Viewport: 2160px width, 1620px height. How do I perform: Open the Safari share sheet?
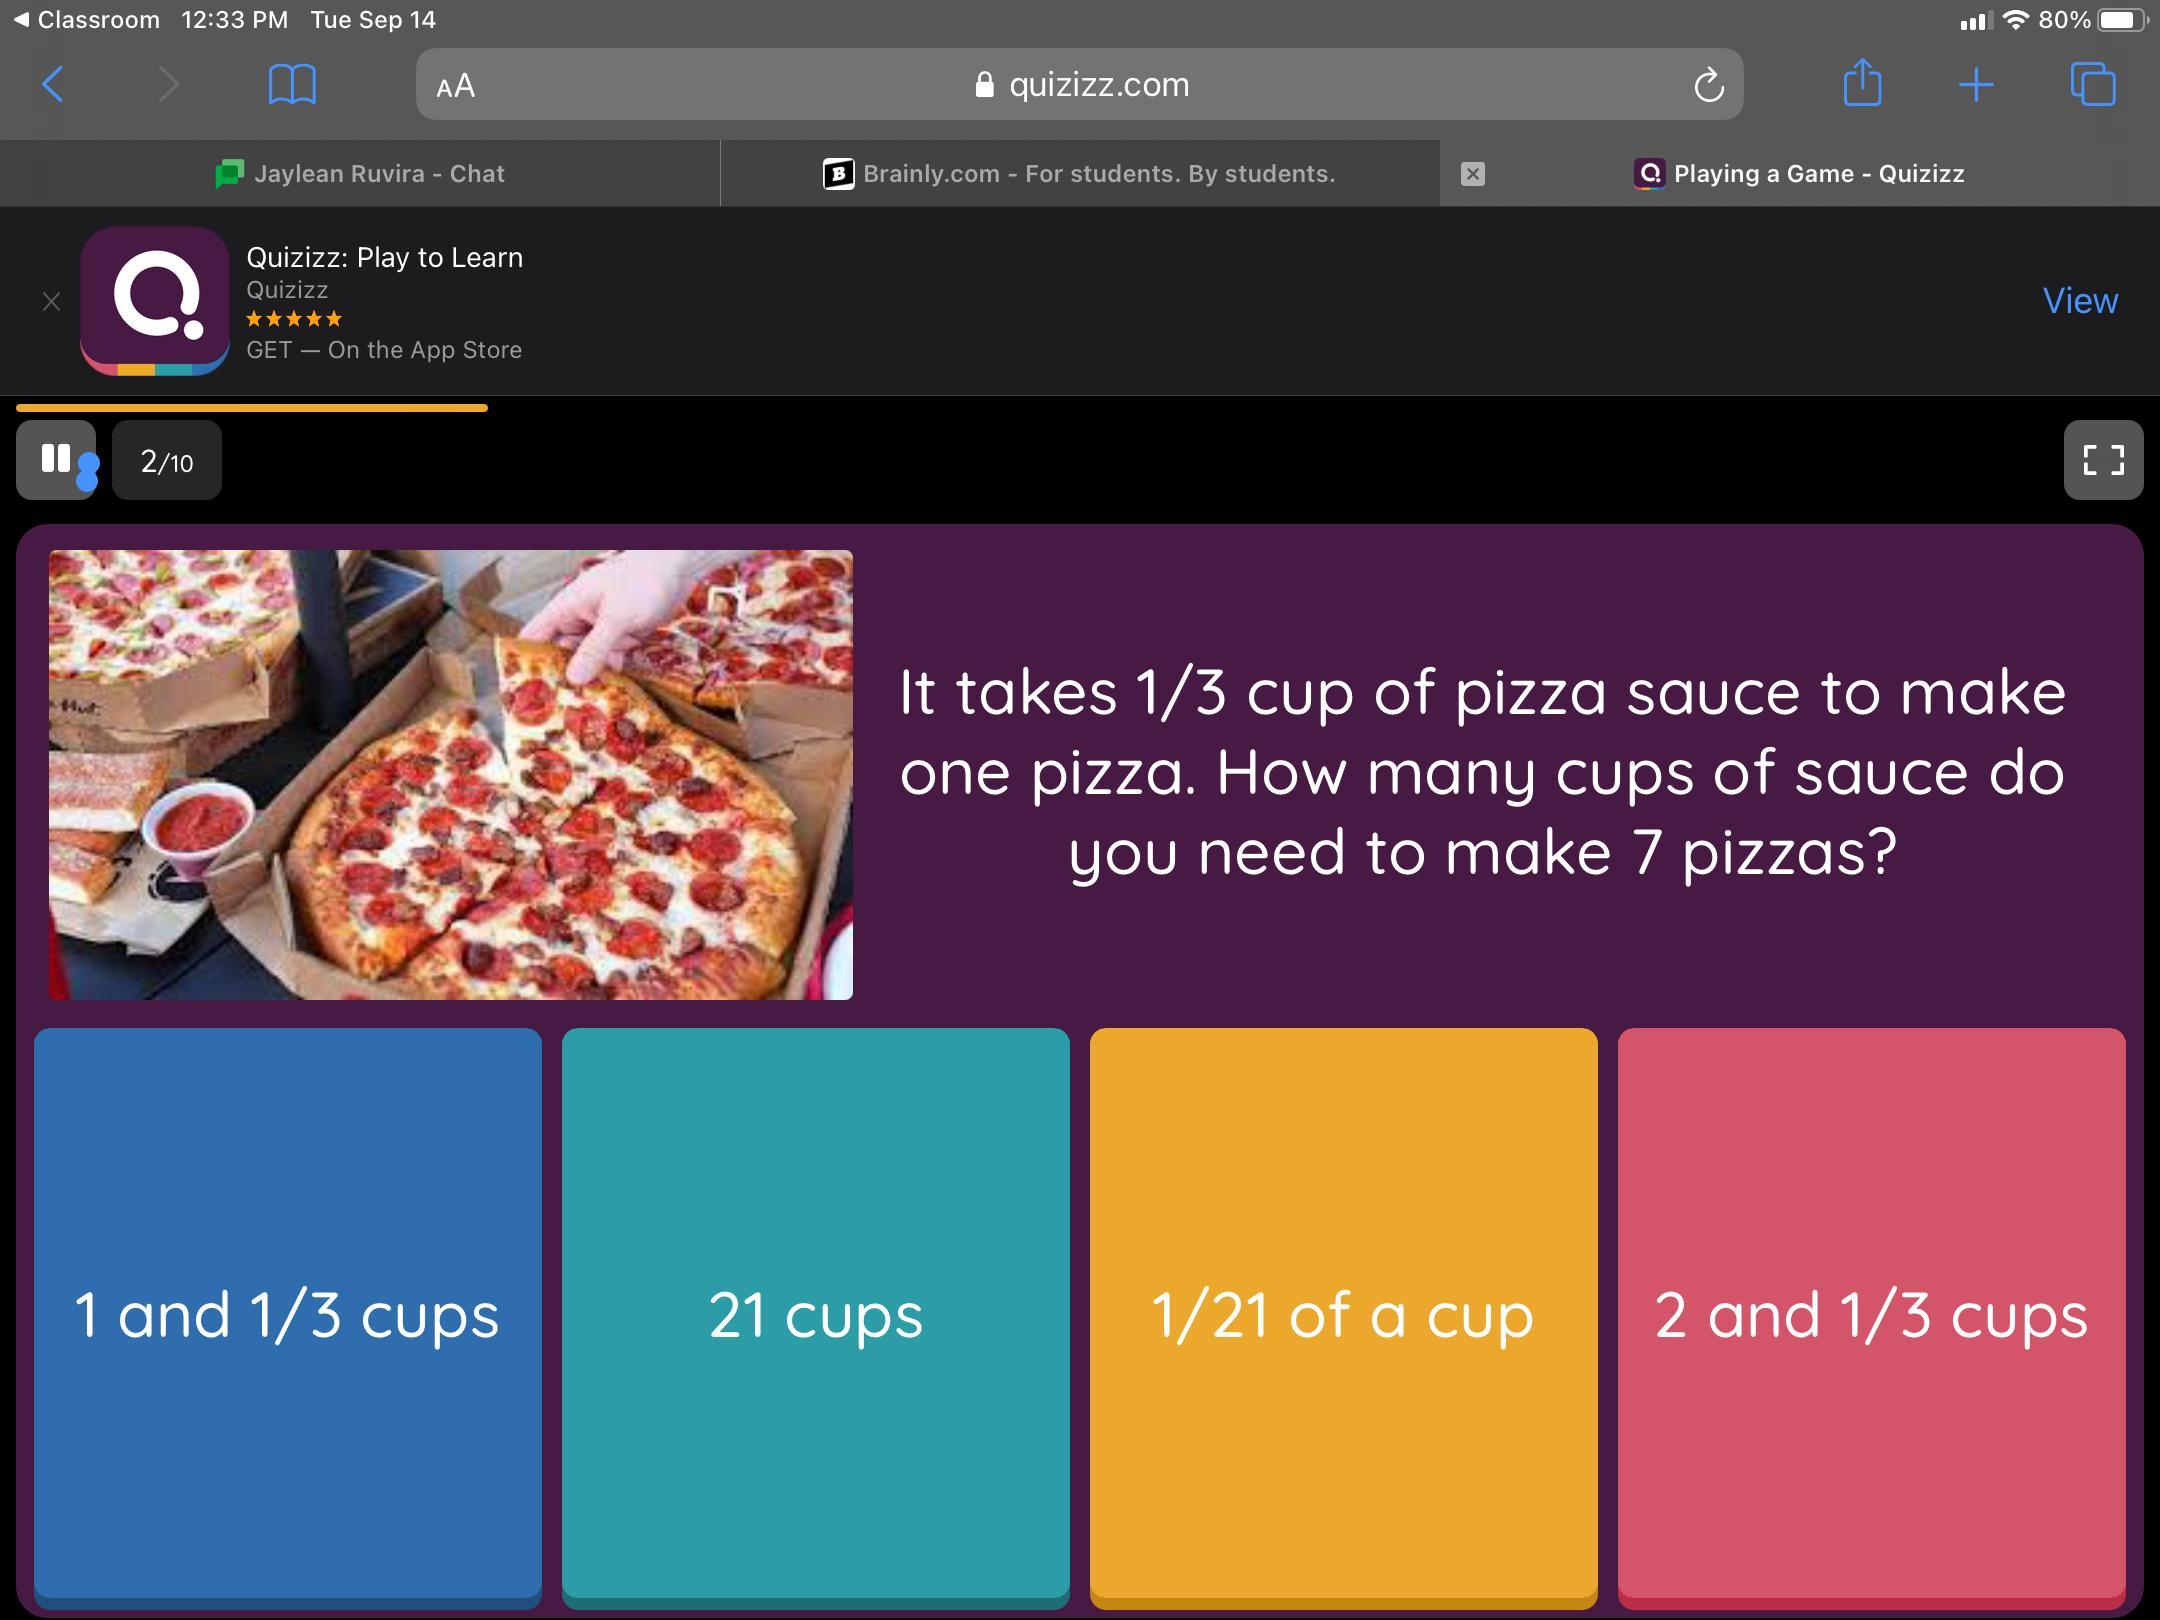1861,83
